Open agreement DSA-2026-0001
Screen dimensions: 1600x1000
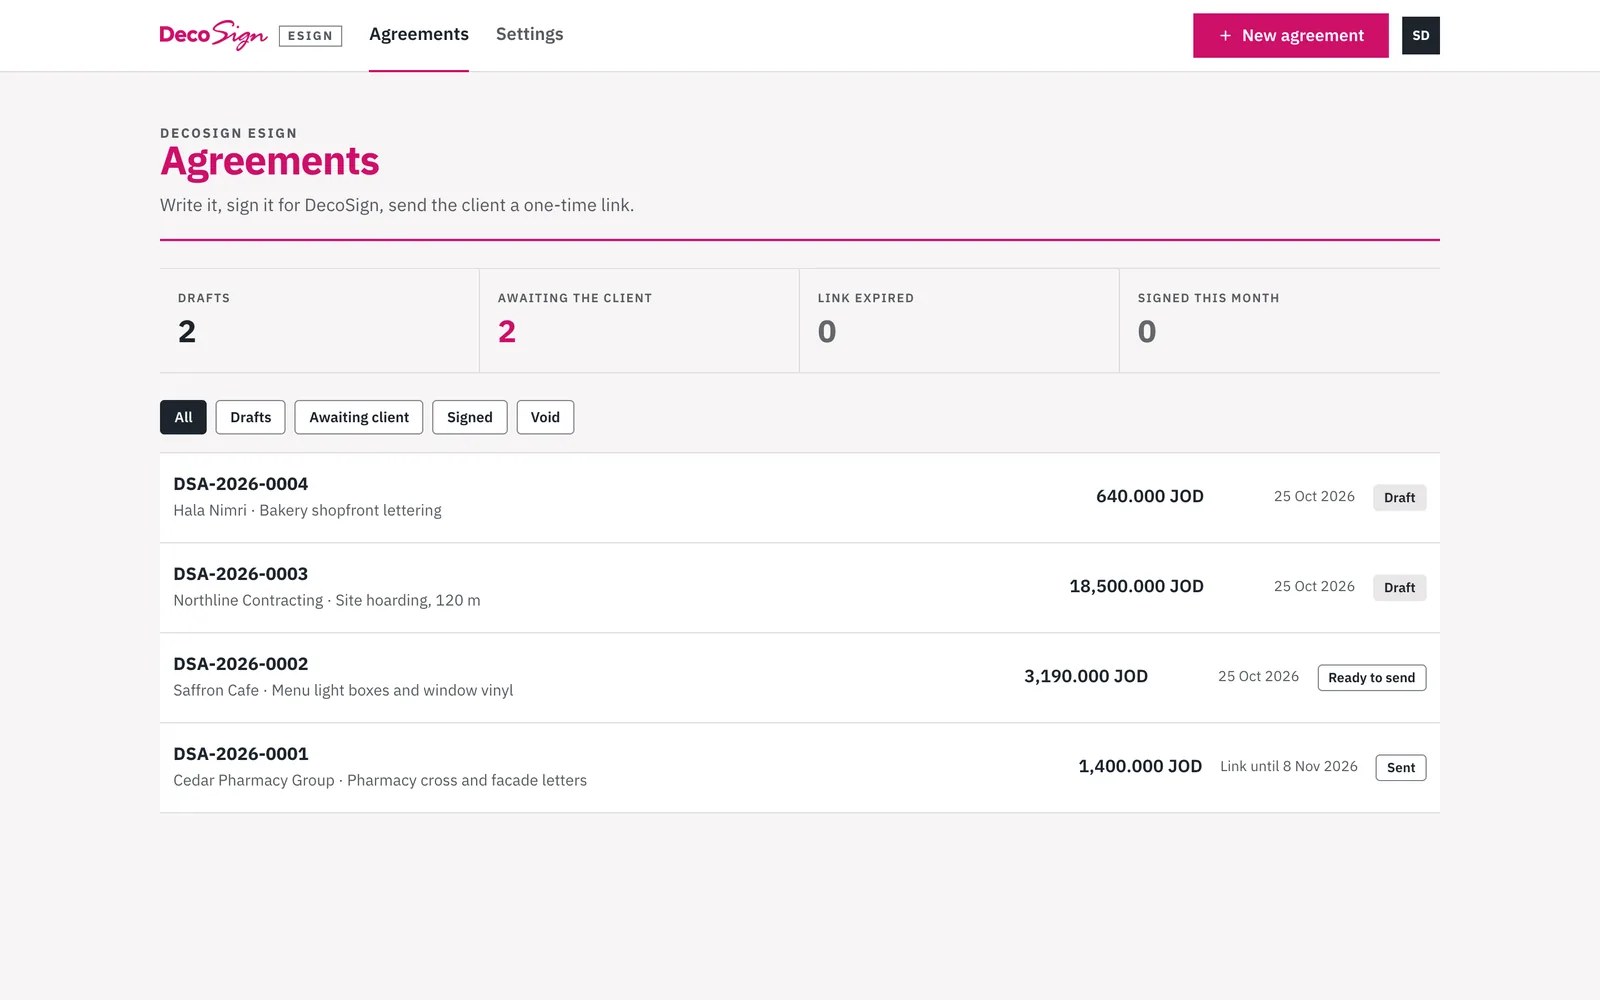(x=800, y=768)
